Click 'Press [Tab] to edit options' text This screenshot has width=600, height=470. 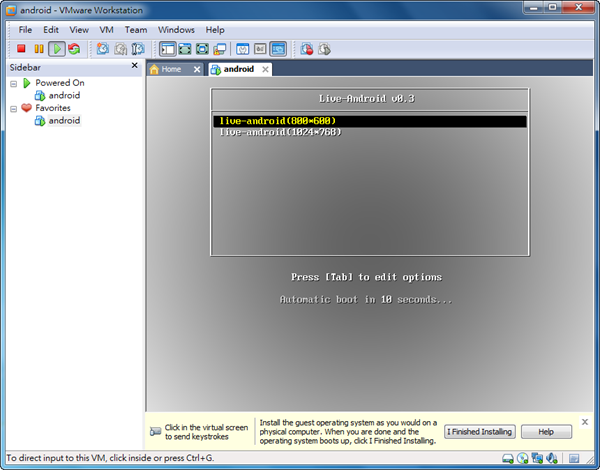[366, 277]
